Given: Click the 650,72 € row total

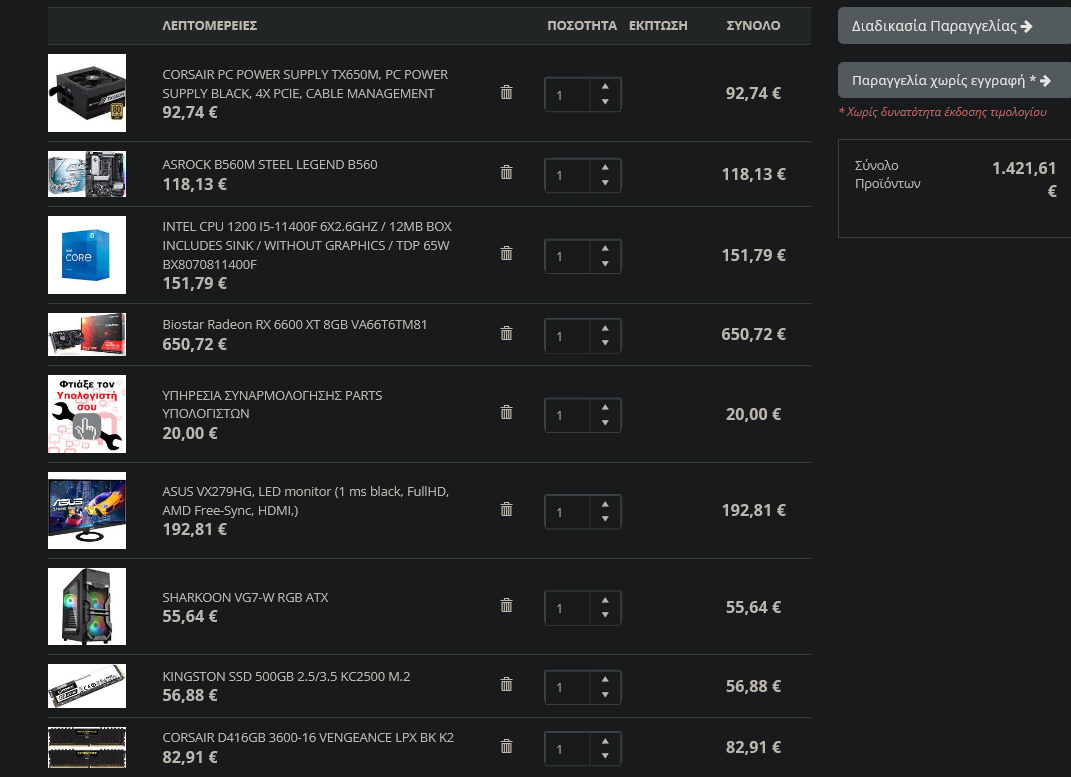Looking at the screenshot, I should (753, 335).
